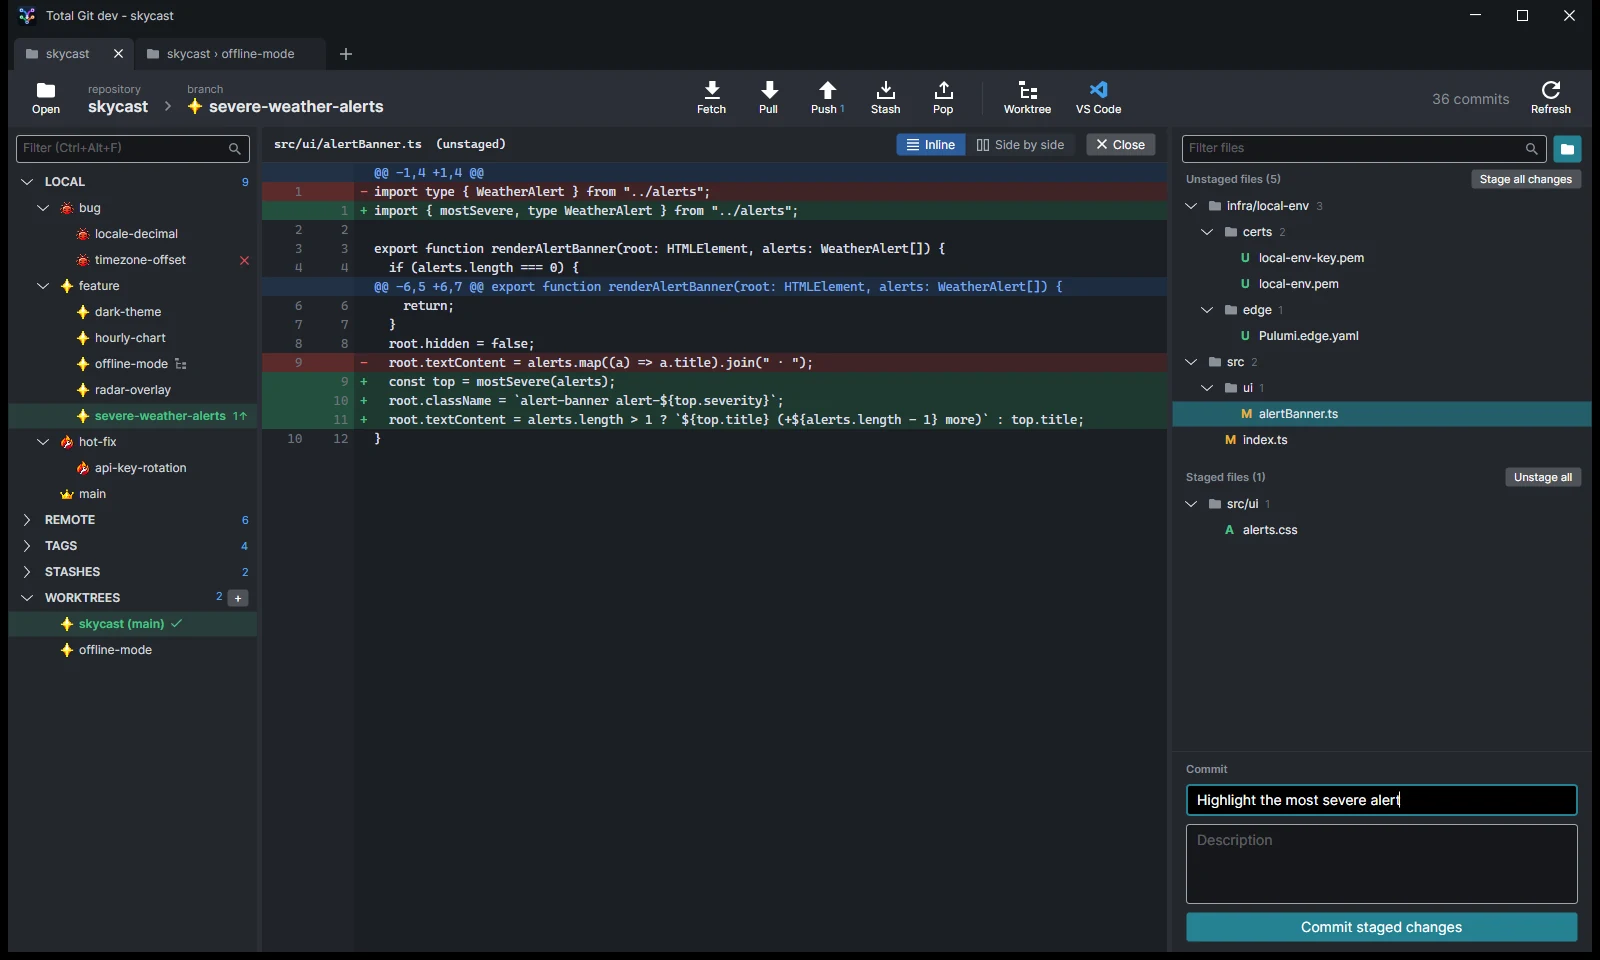Click the search icon in branch filter
This screenshot has width=1600, height=960.
235,148
